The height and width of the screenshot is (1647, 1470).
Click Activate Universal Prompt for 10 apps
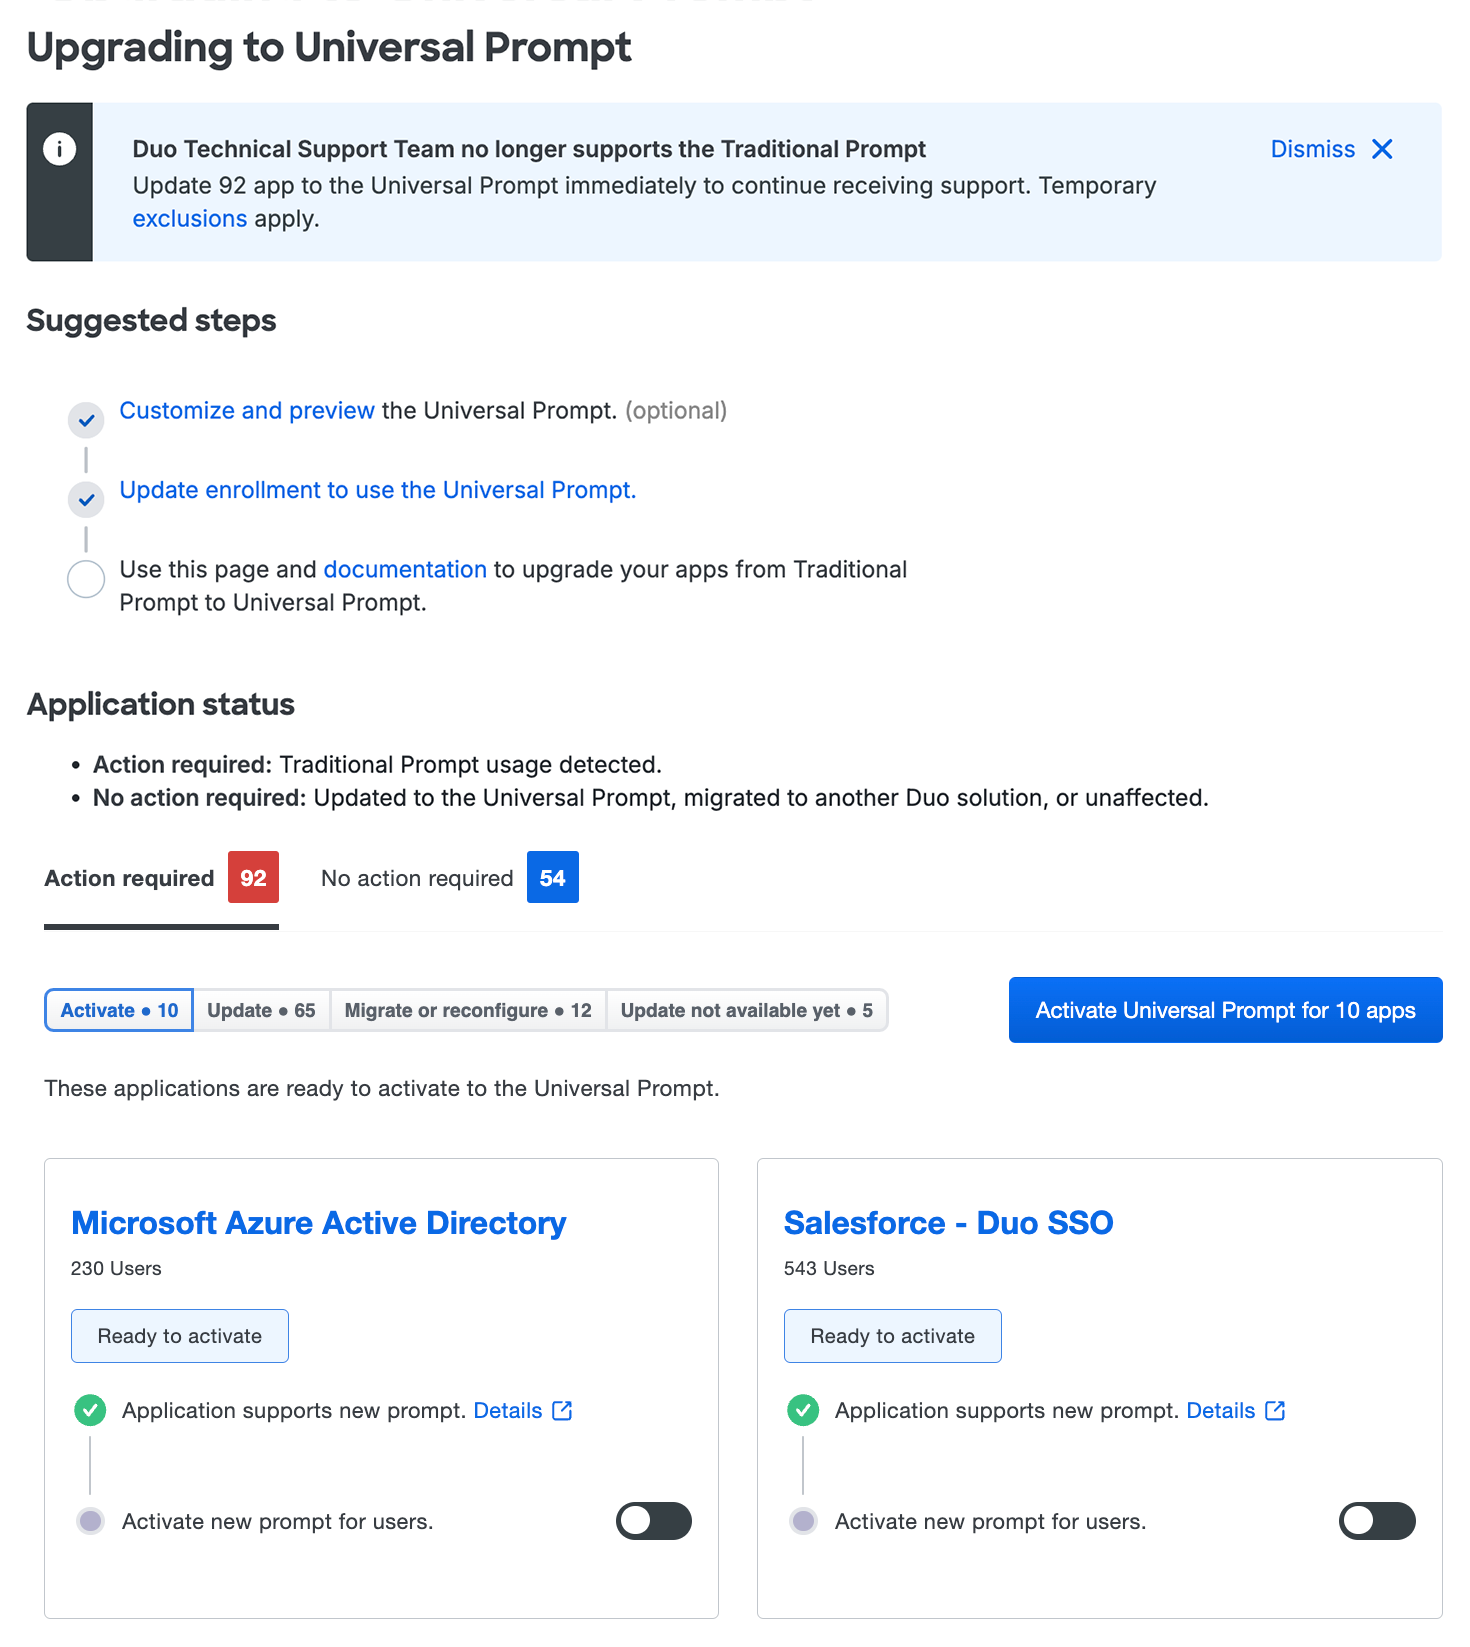click(x=1225, y=1010)
